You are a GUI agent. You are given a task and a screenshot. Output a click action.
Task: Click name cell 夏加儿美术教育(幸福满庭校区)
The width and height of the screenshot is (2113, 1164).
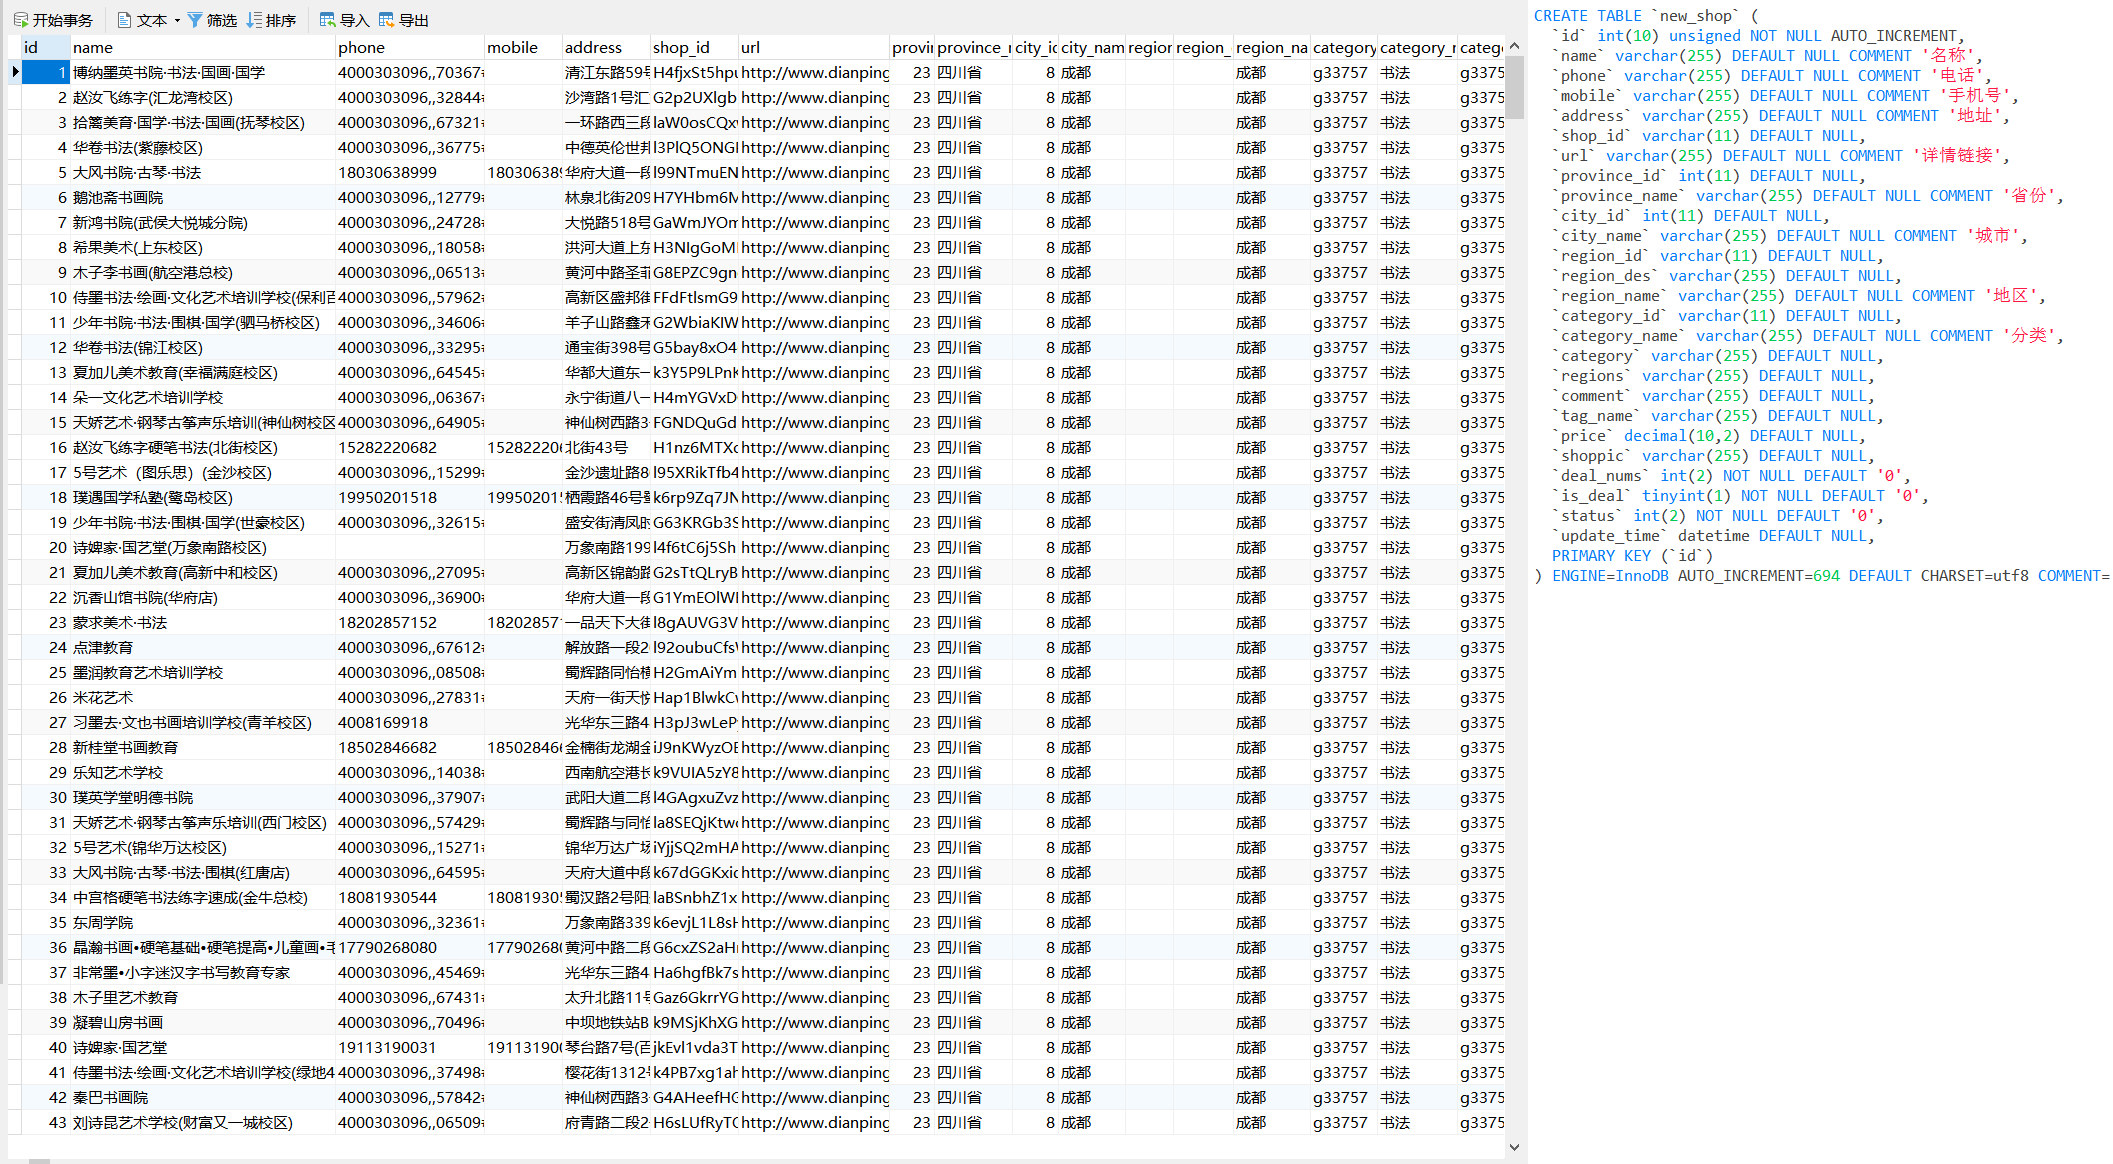click(203, 372)
